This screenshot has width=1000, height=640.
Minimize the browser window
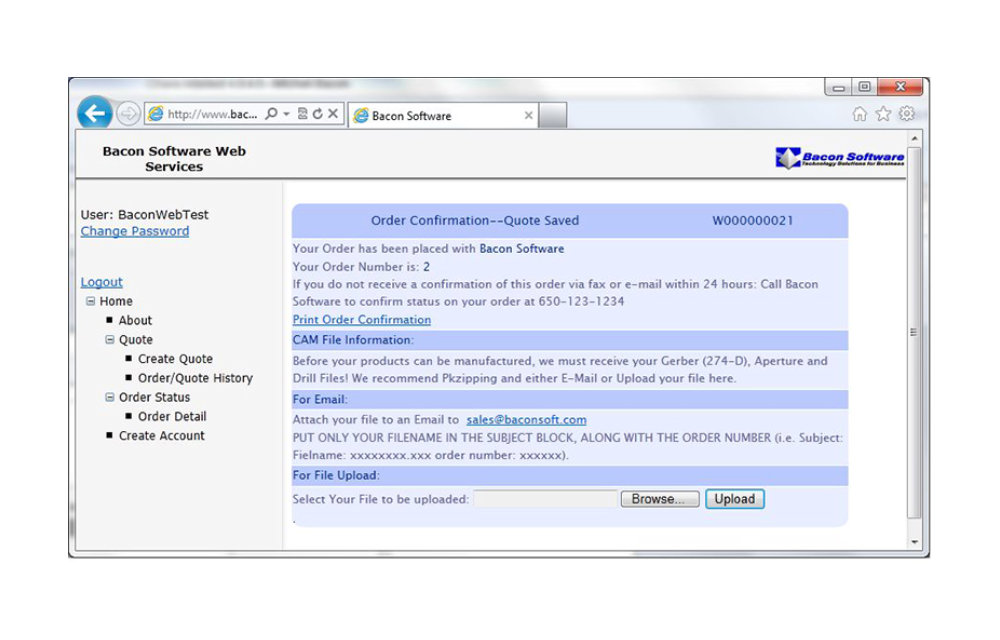pos(838,87)
